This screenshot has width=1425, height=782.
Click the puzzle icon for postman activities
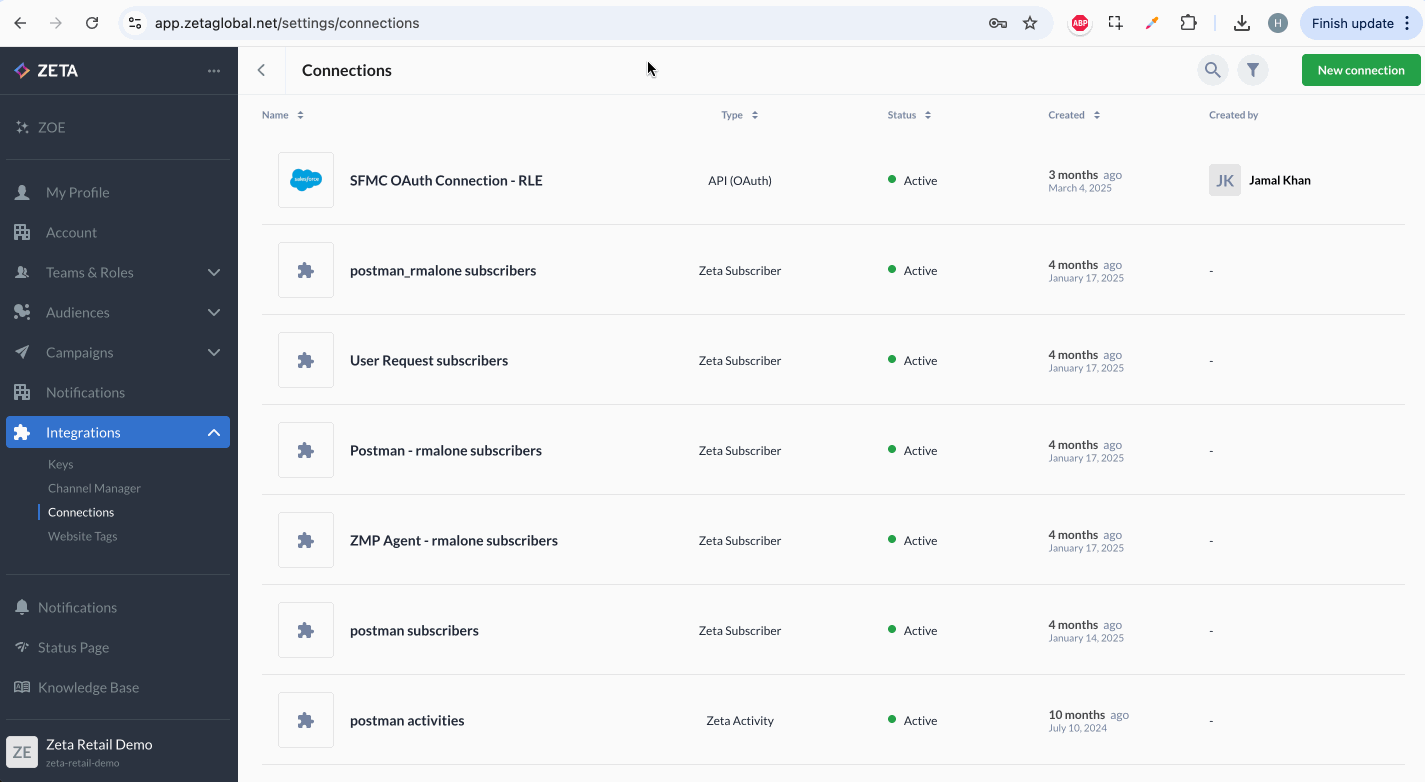coord(306,720)
